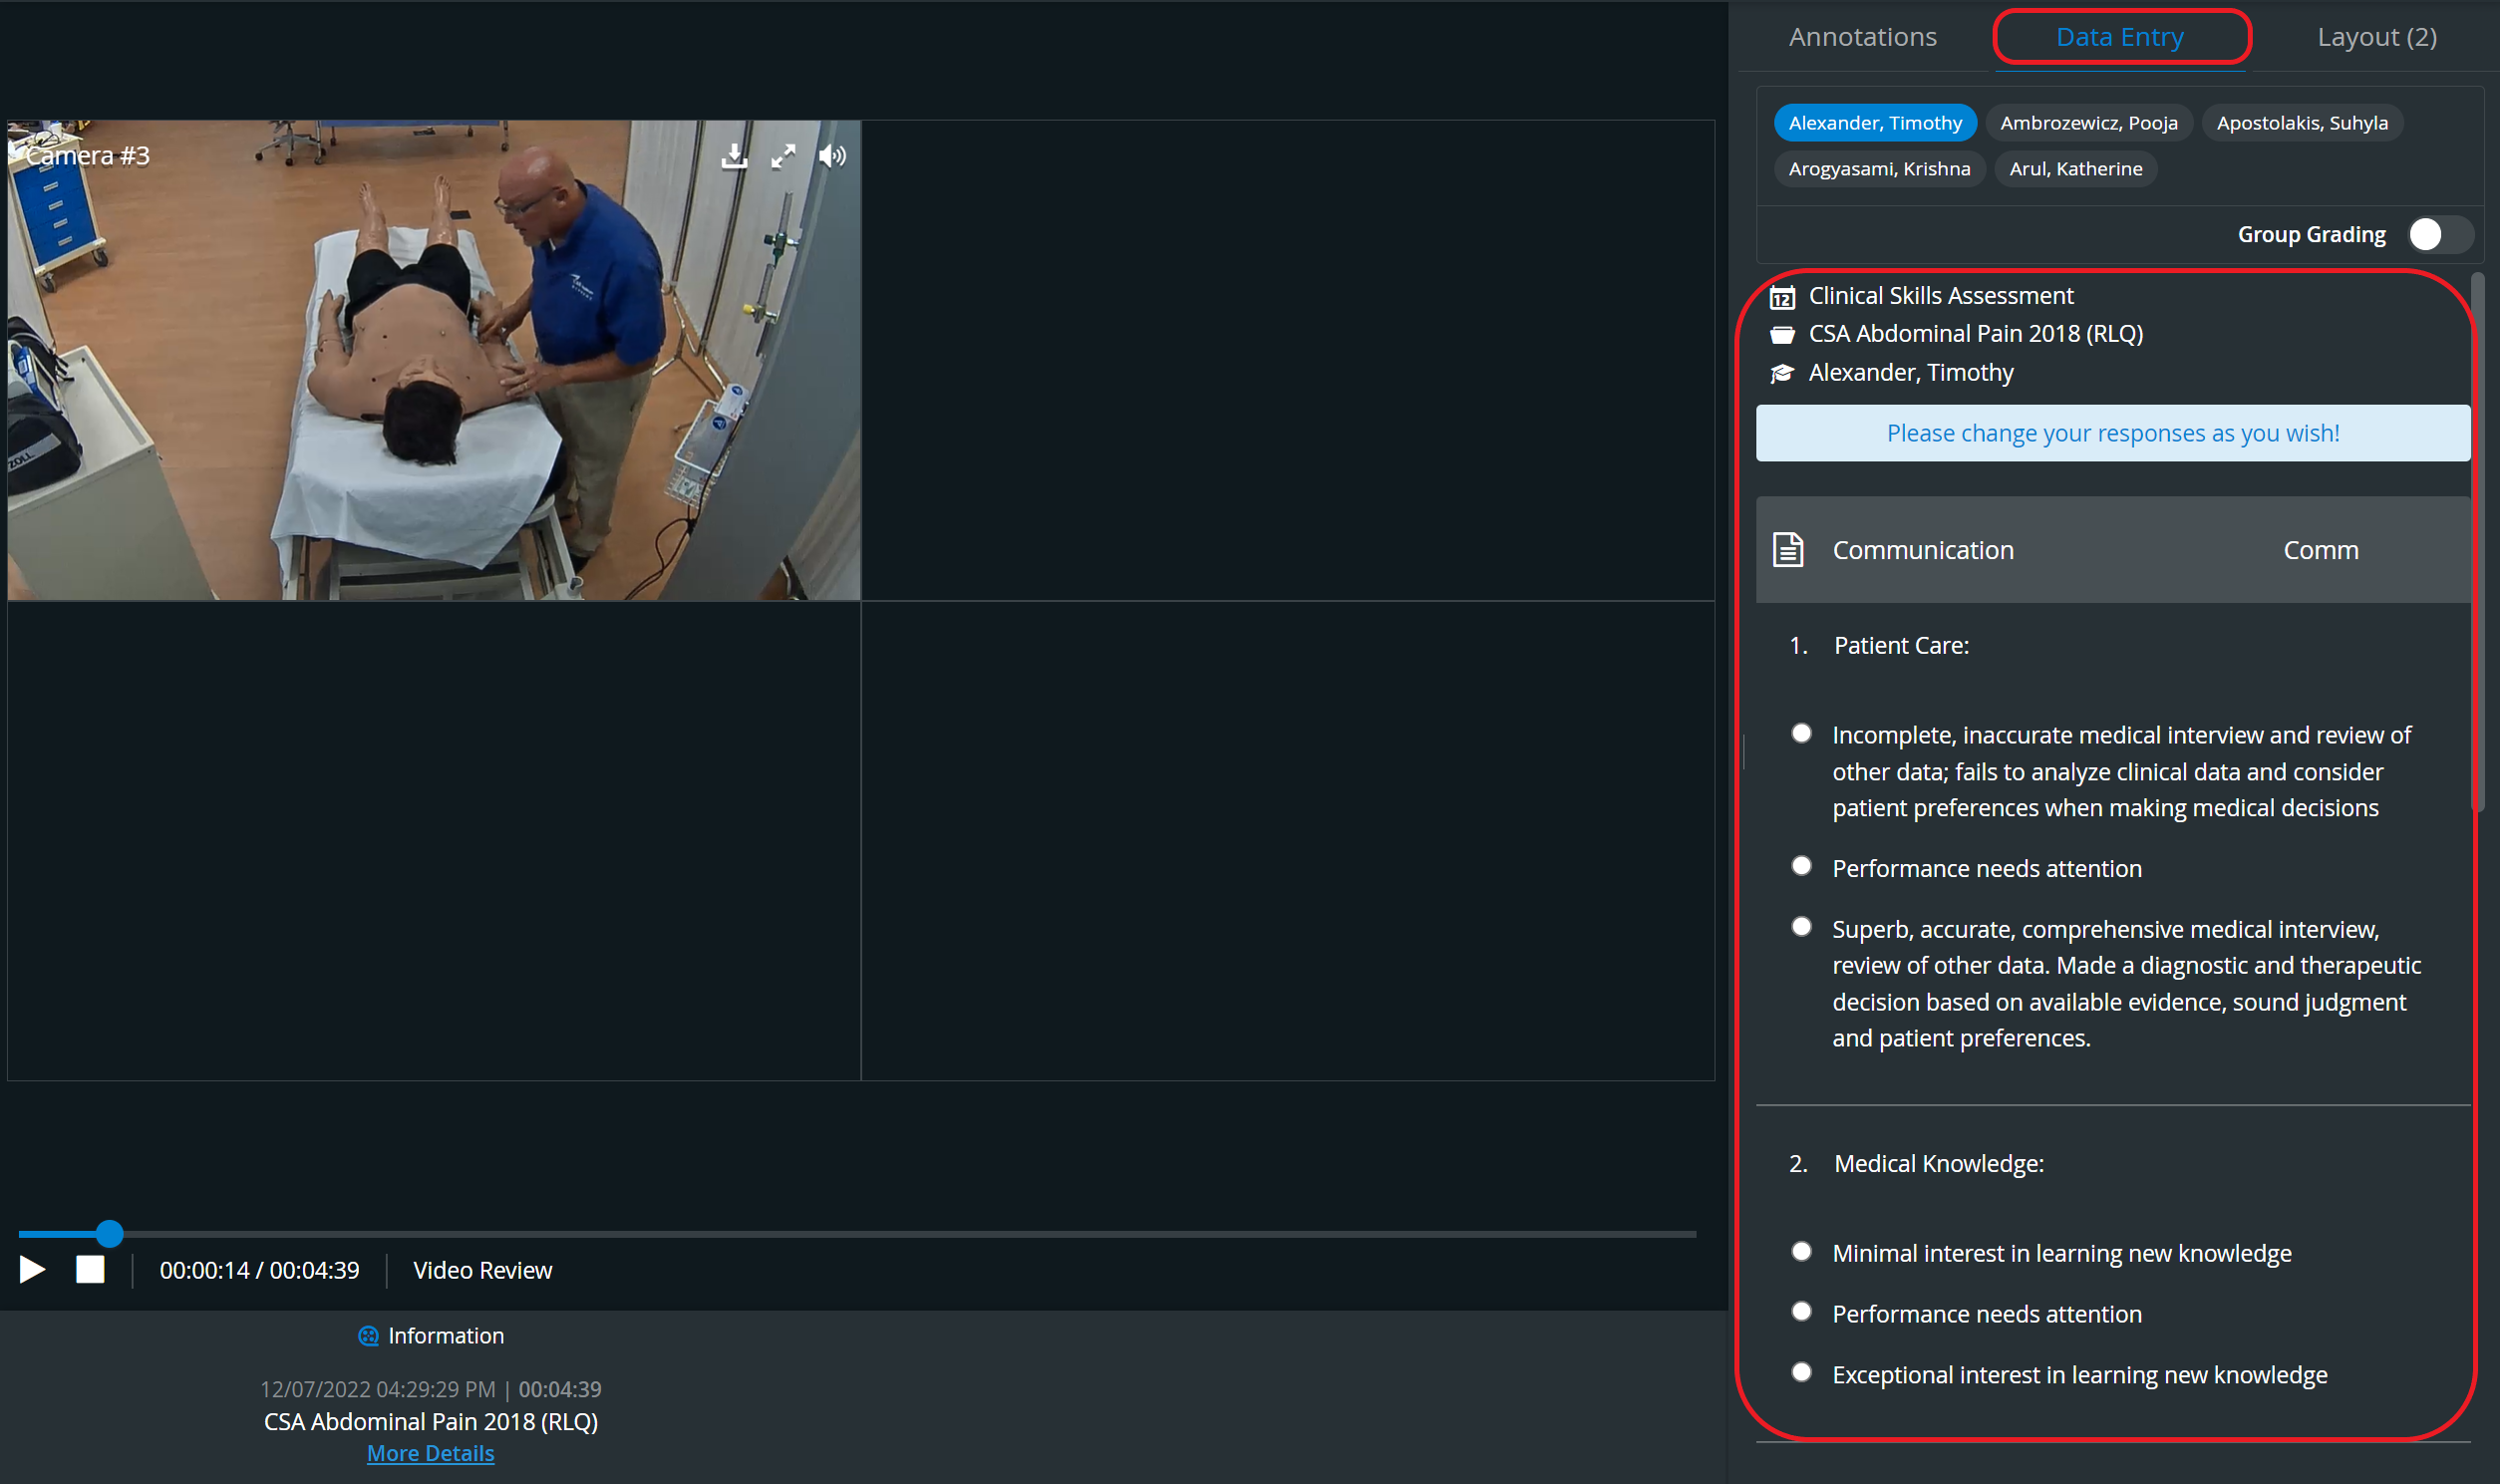Download the Camera #3 video

(x=734, y=156)
